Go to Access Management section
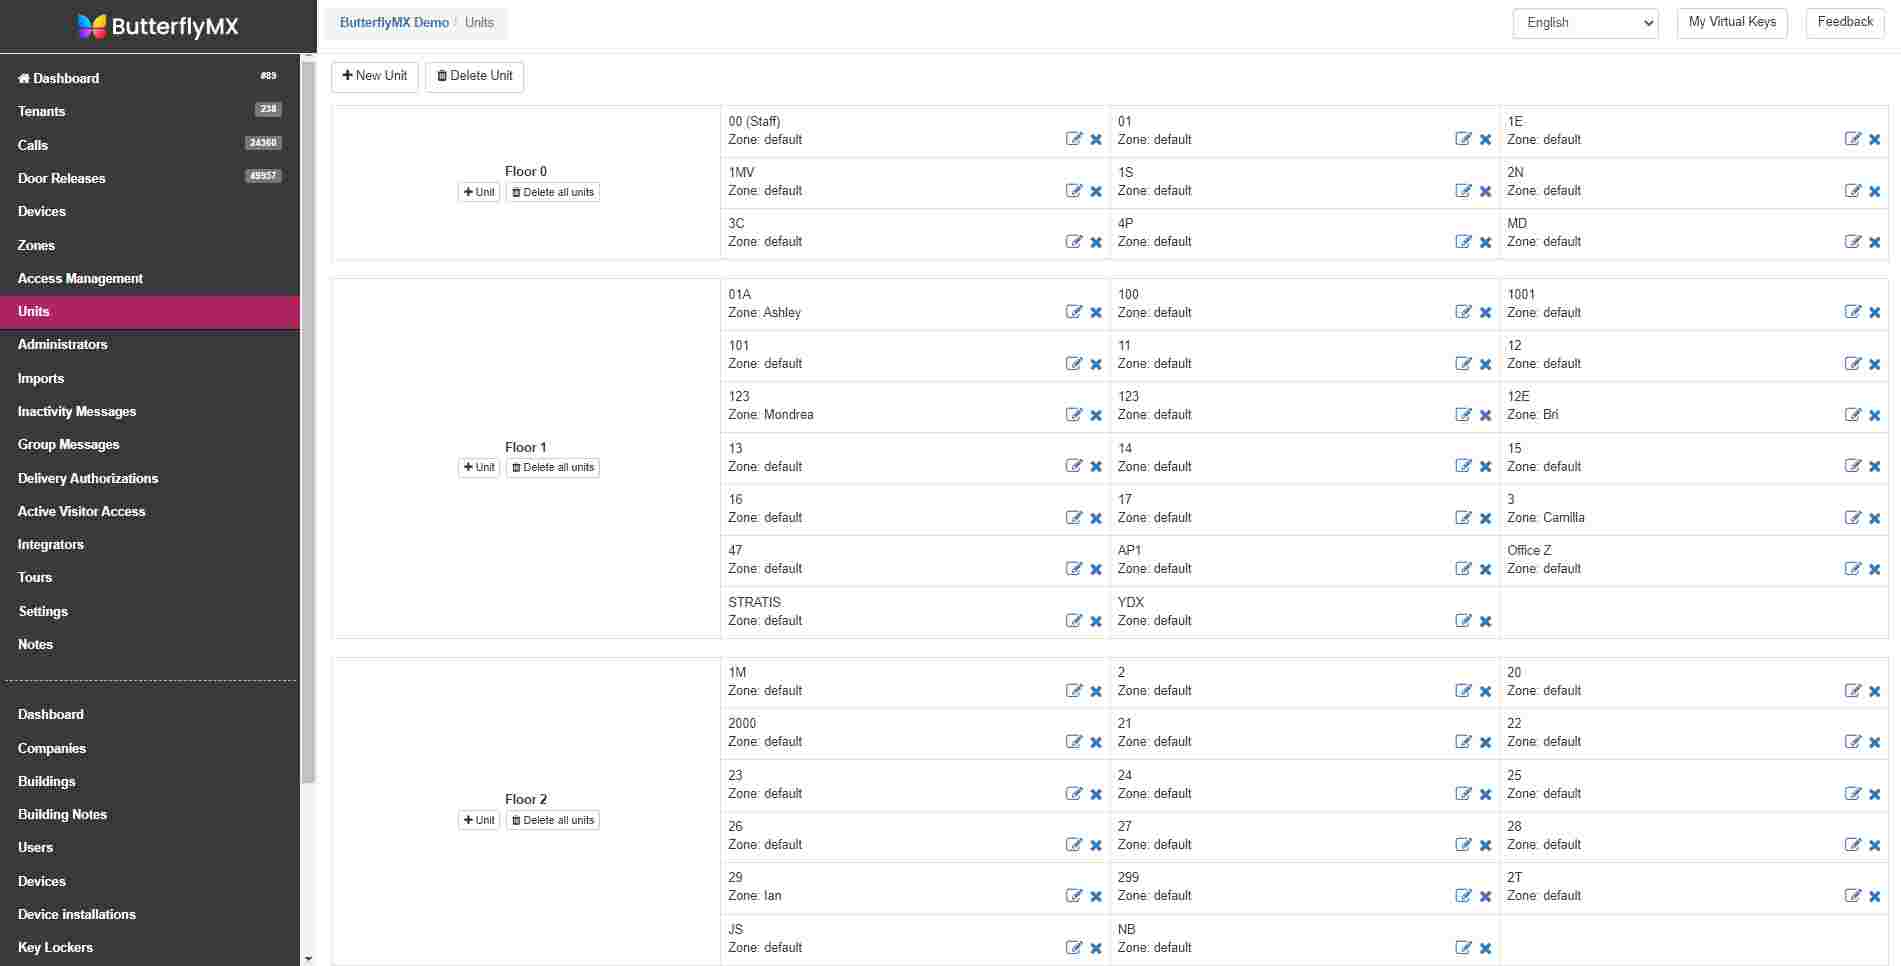Viewport: 1901px width, 966px height. pyautogui.click(x=80, y=278)
